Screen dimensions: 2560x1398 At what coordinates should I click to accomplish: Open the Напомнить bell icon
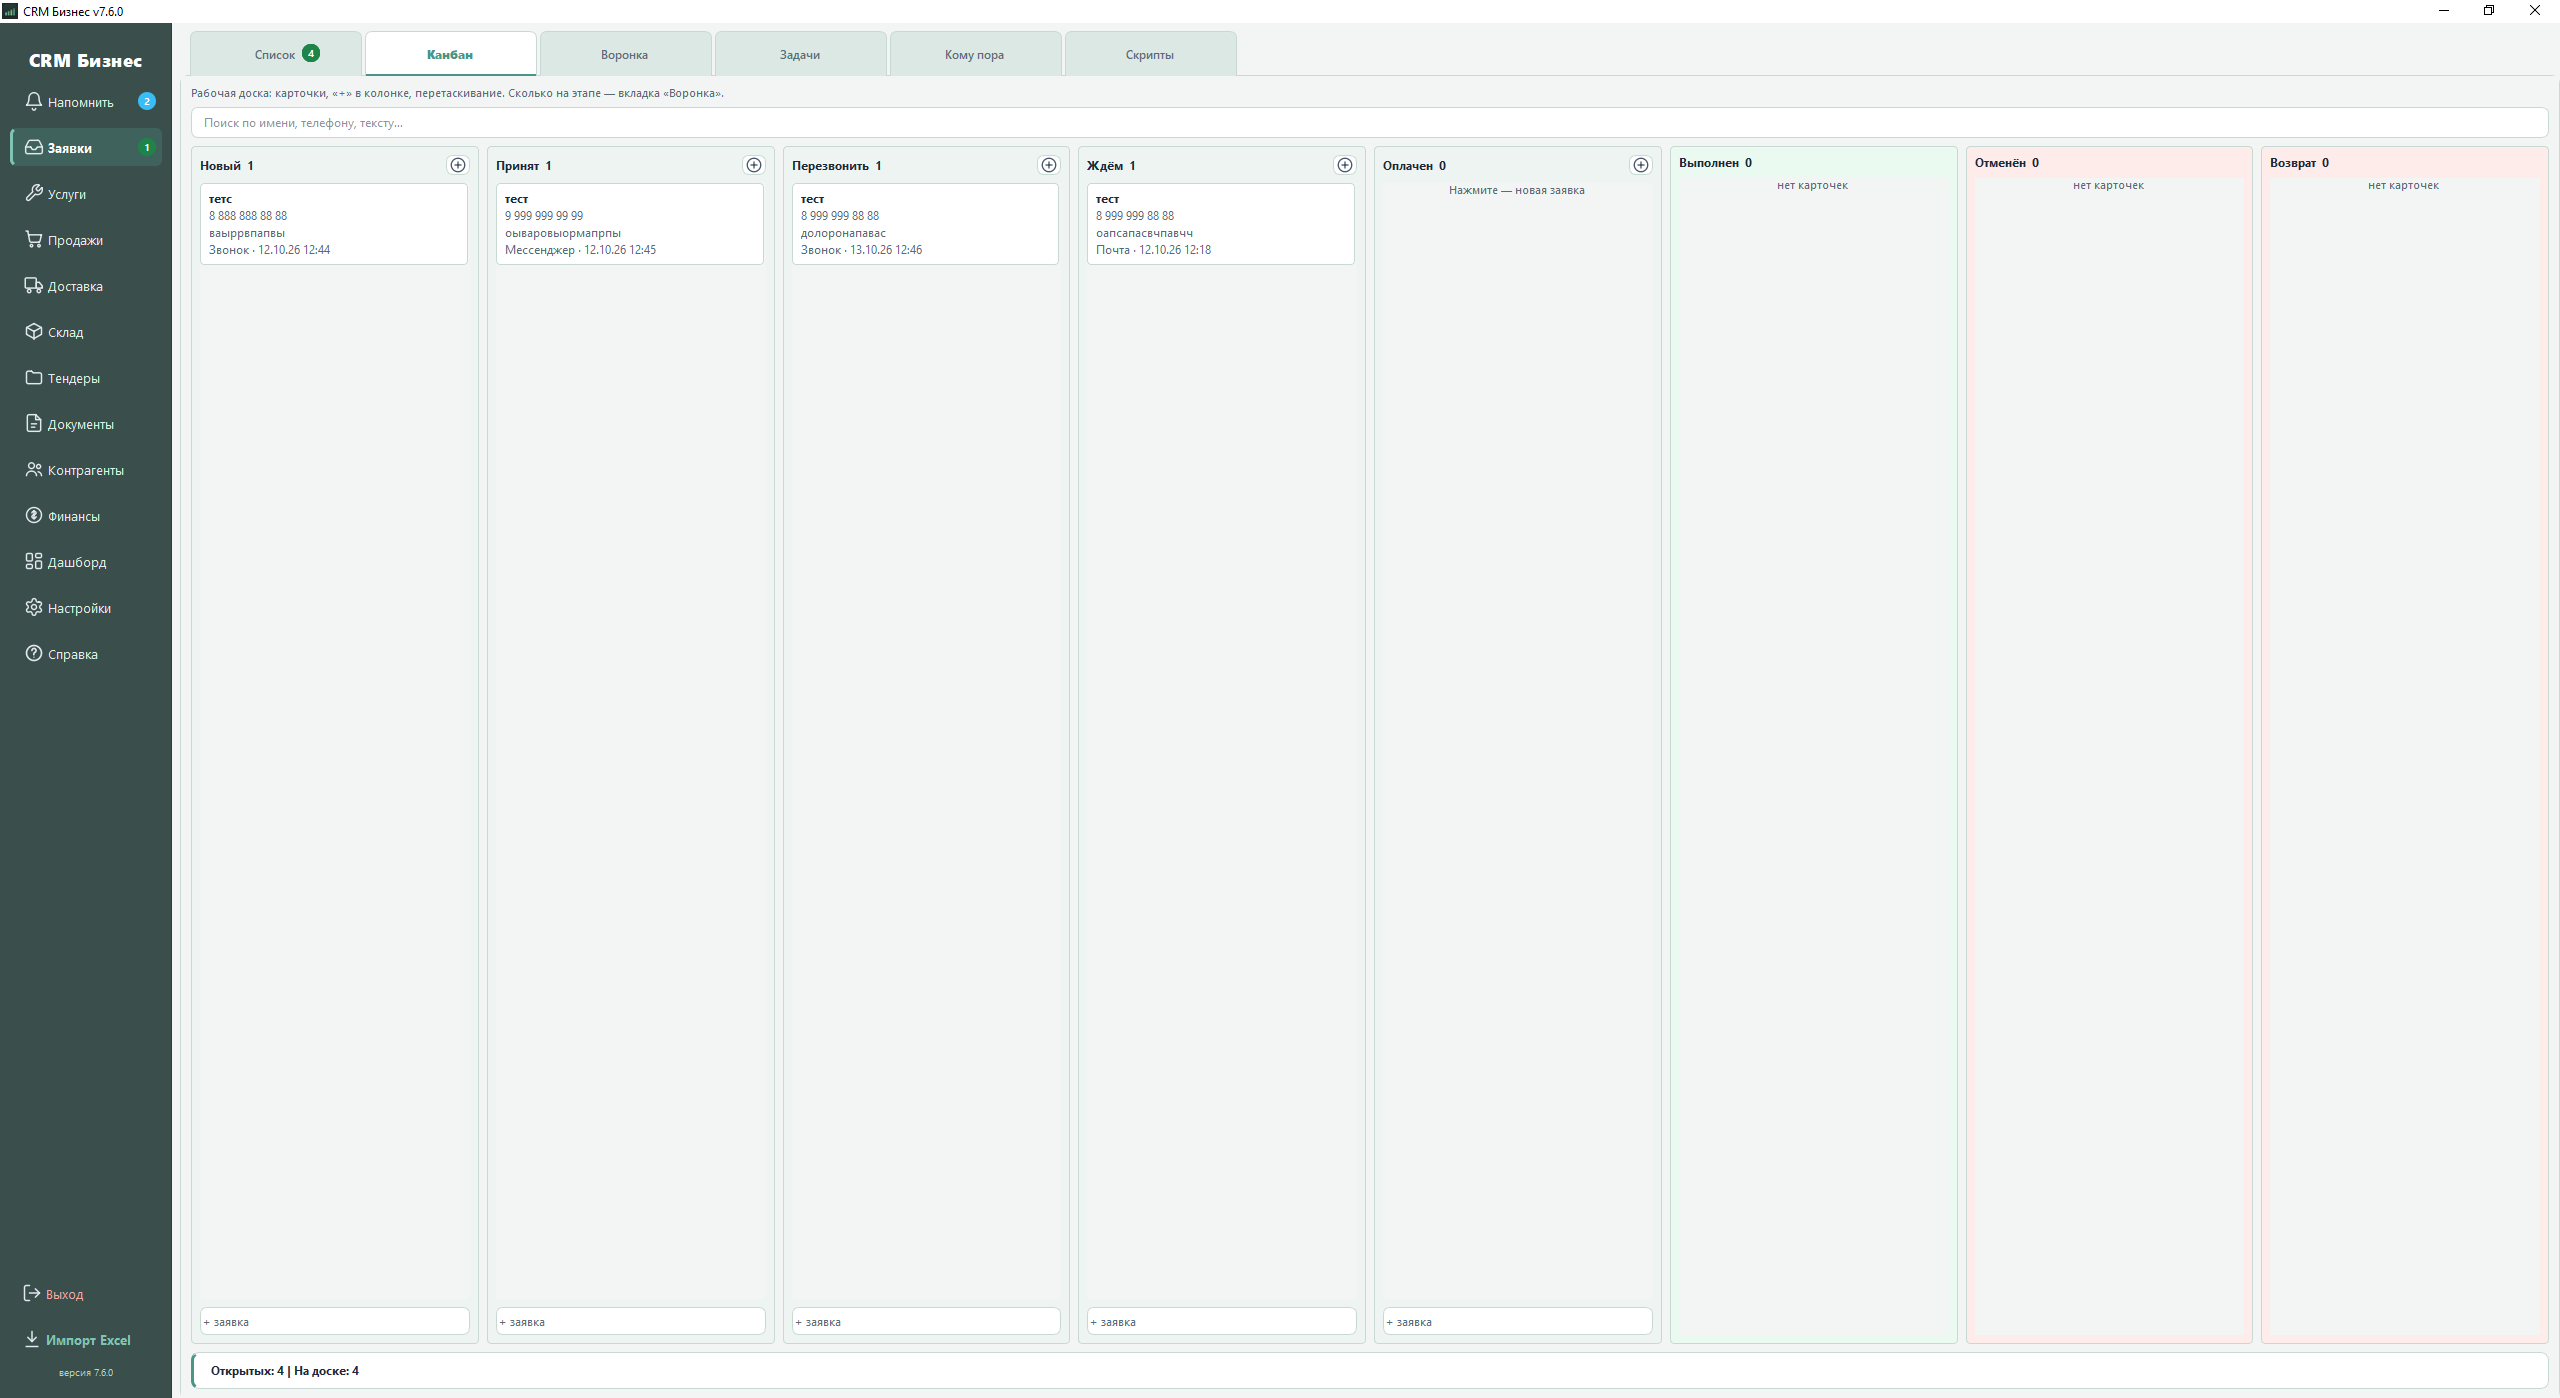tap(34, 101)
